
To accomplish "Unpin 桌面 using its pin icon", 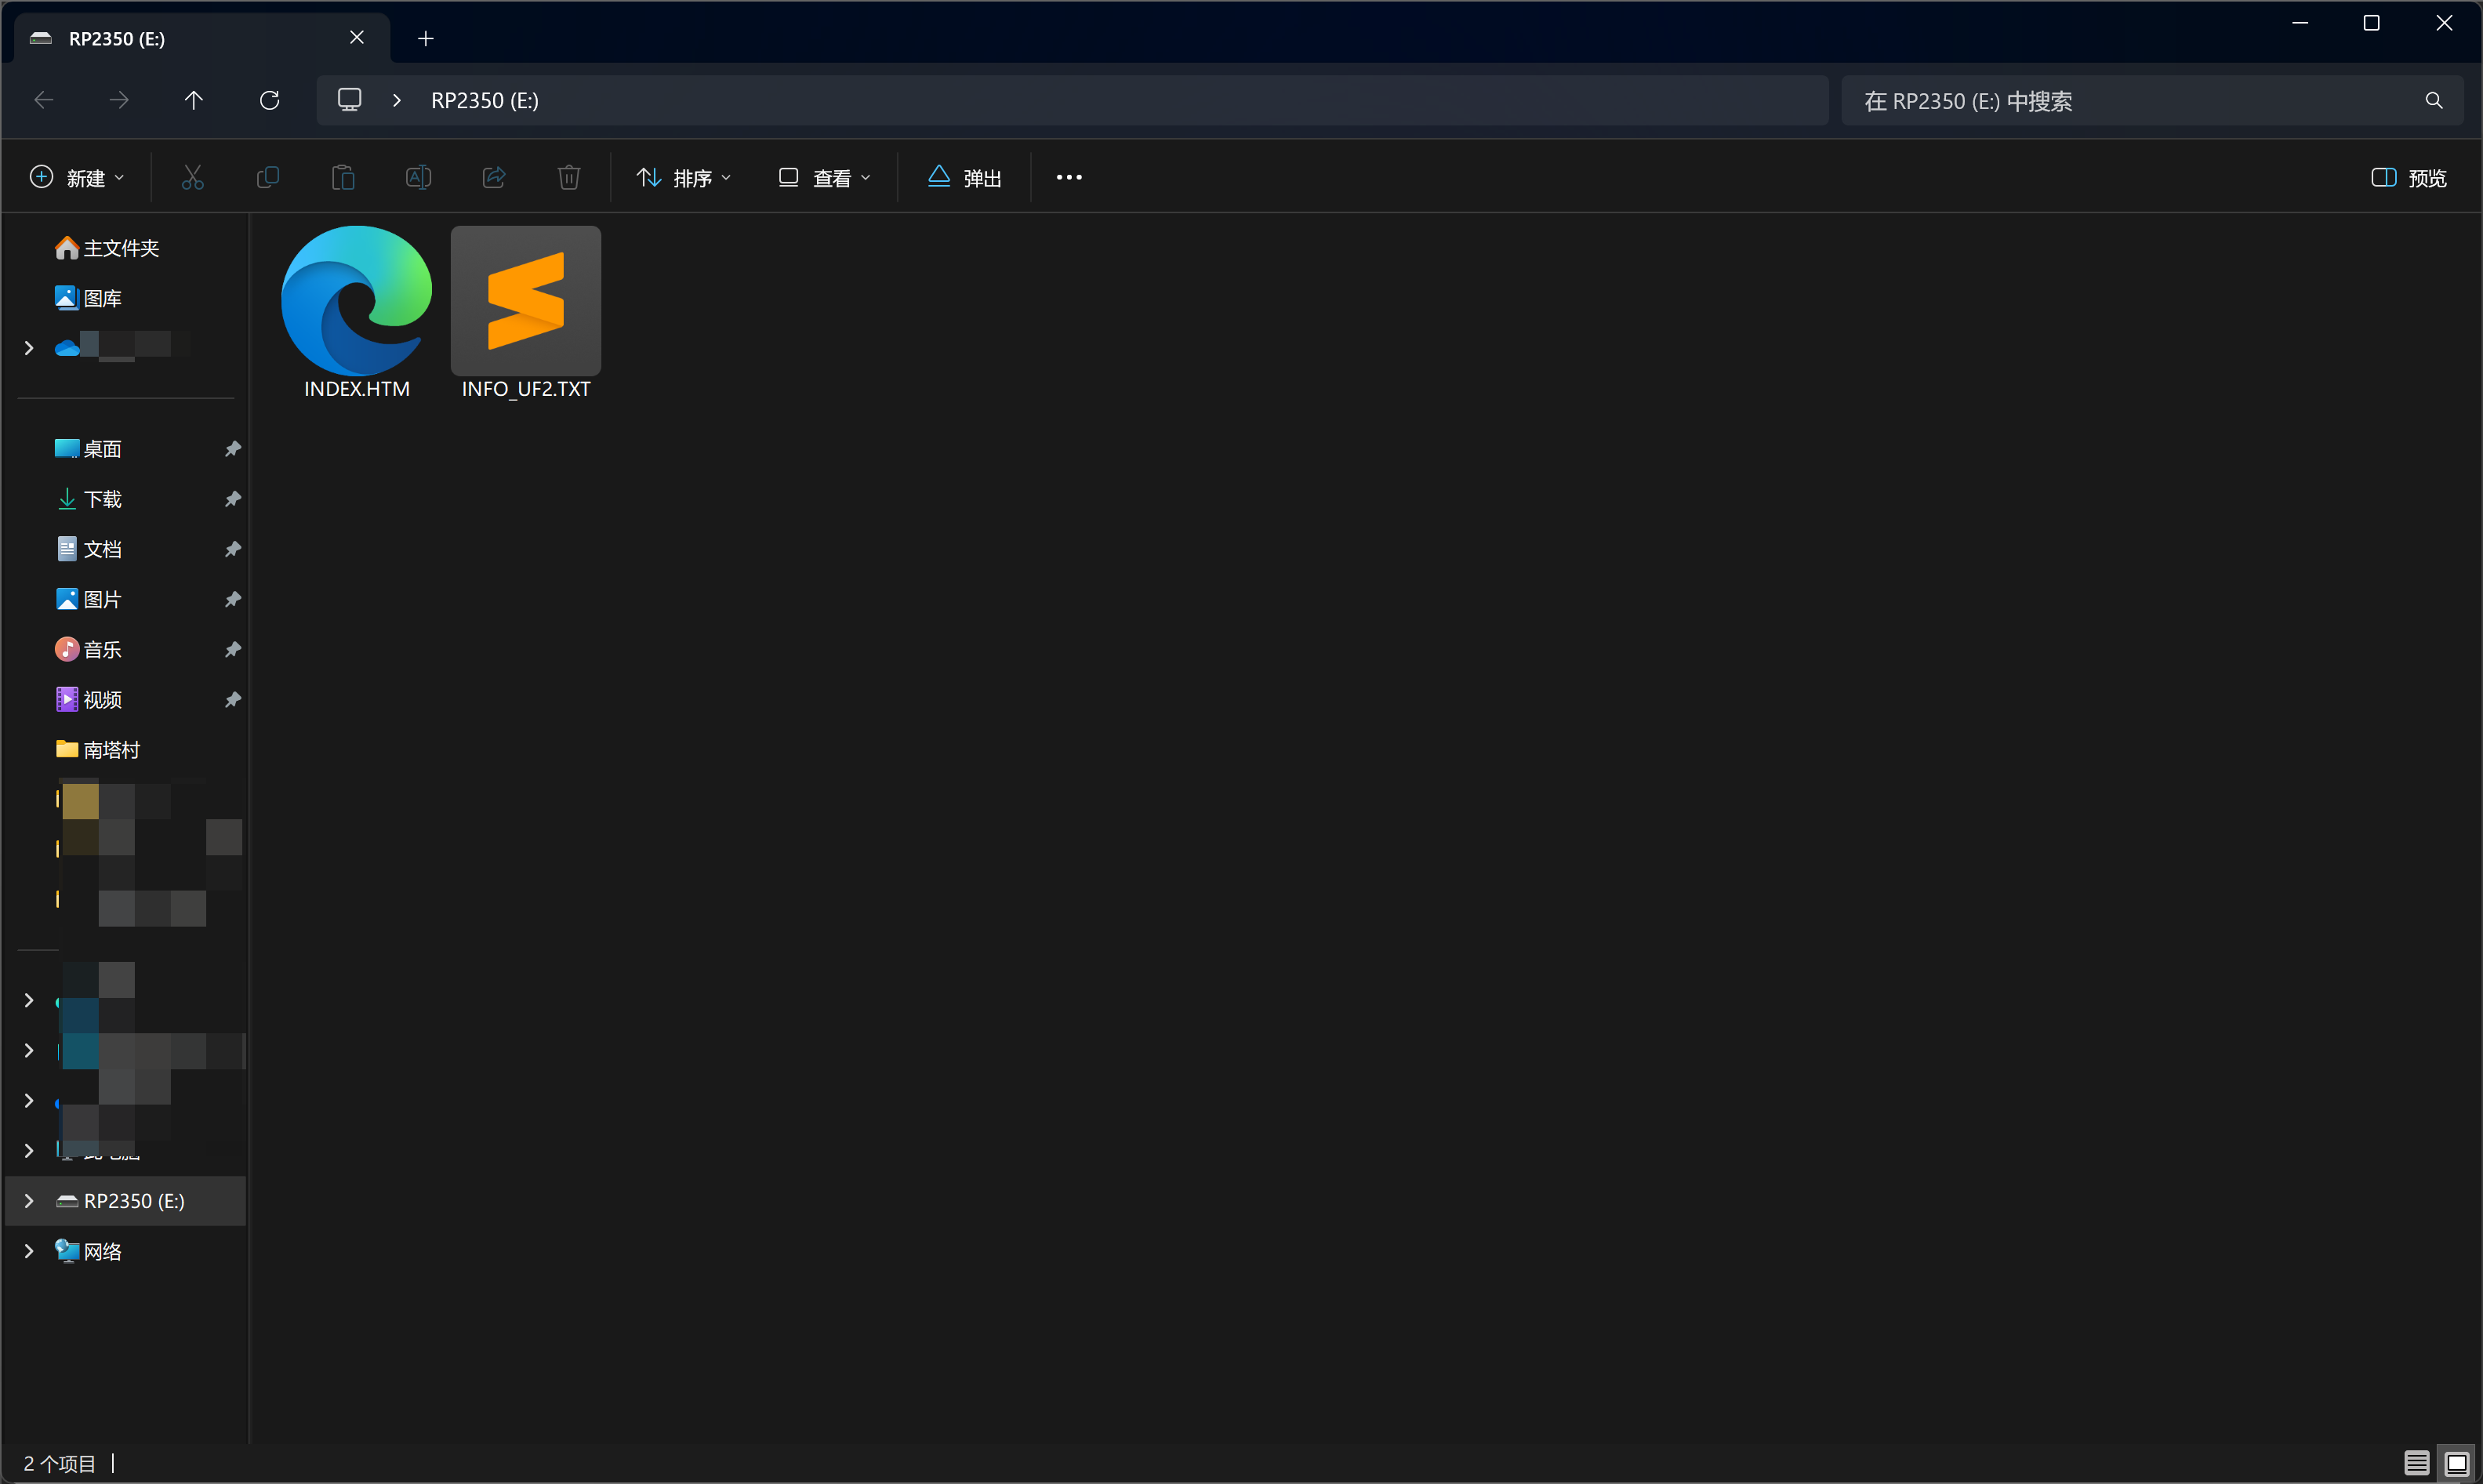I will pos(232,449).
